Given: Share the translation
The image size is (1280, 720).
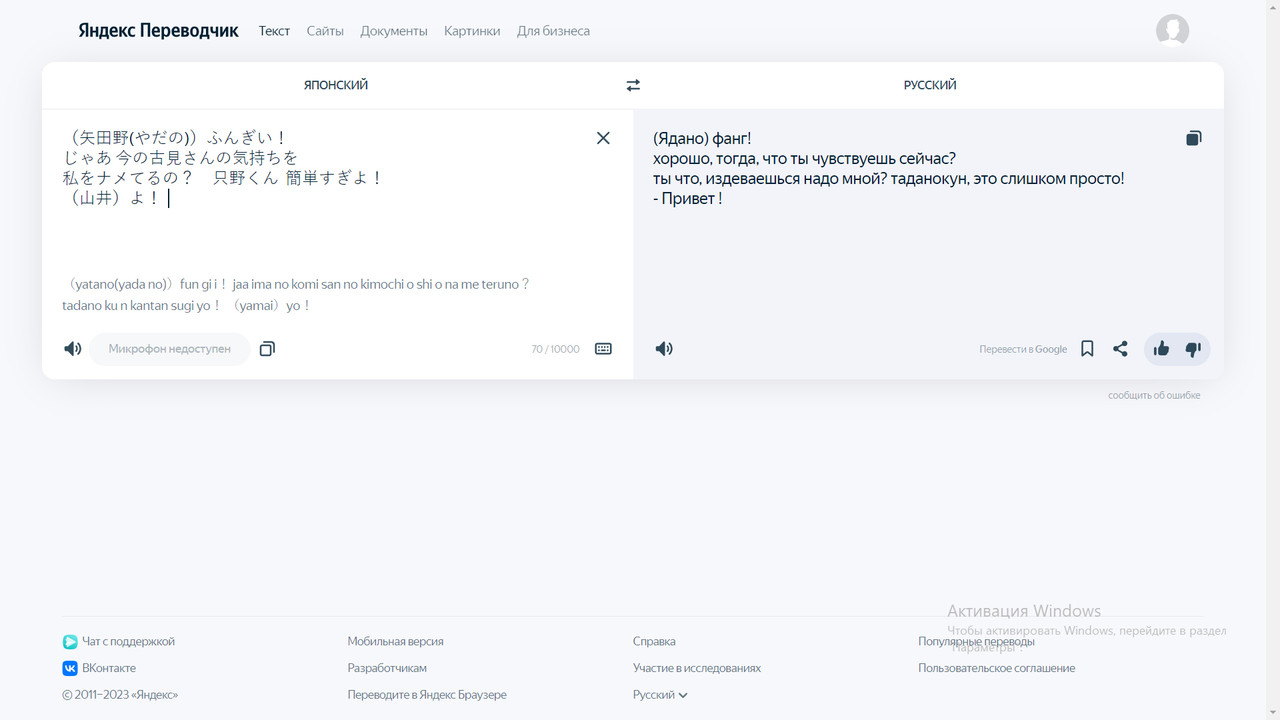Looking at the screenshot, I should coord(1120,349).
